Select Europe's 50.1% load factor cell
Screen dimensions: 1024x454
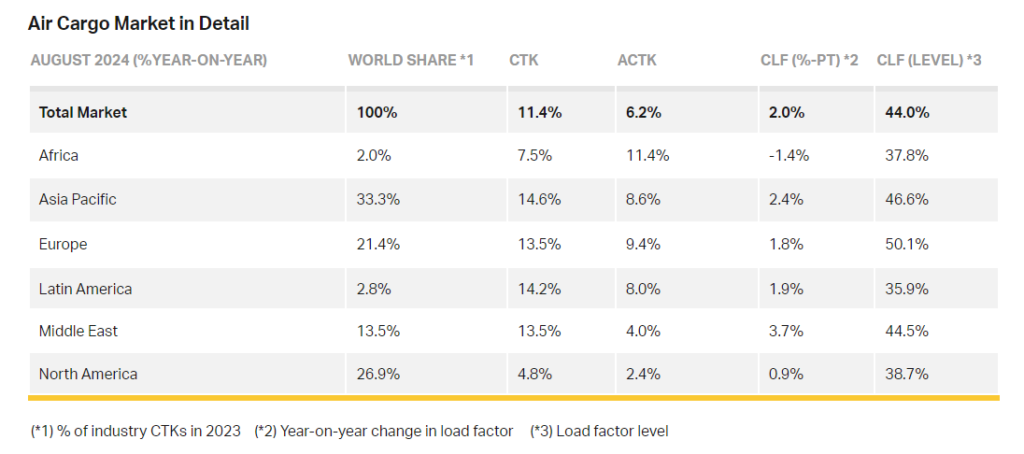(x=906, y=244)
